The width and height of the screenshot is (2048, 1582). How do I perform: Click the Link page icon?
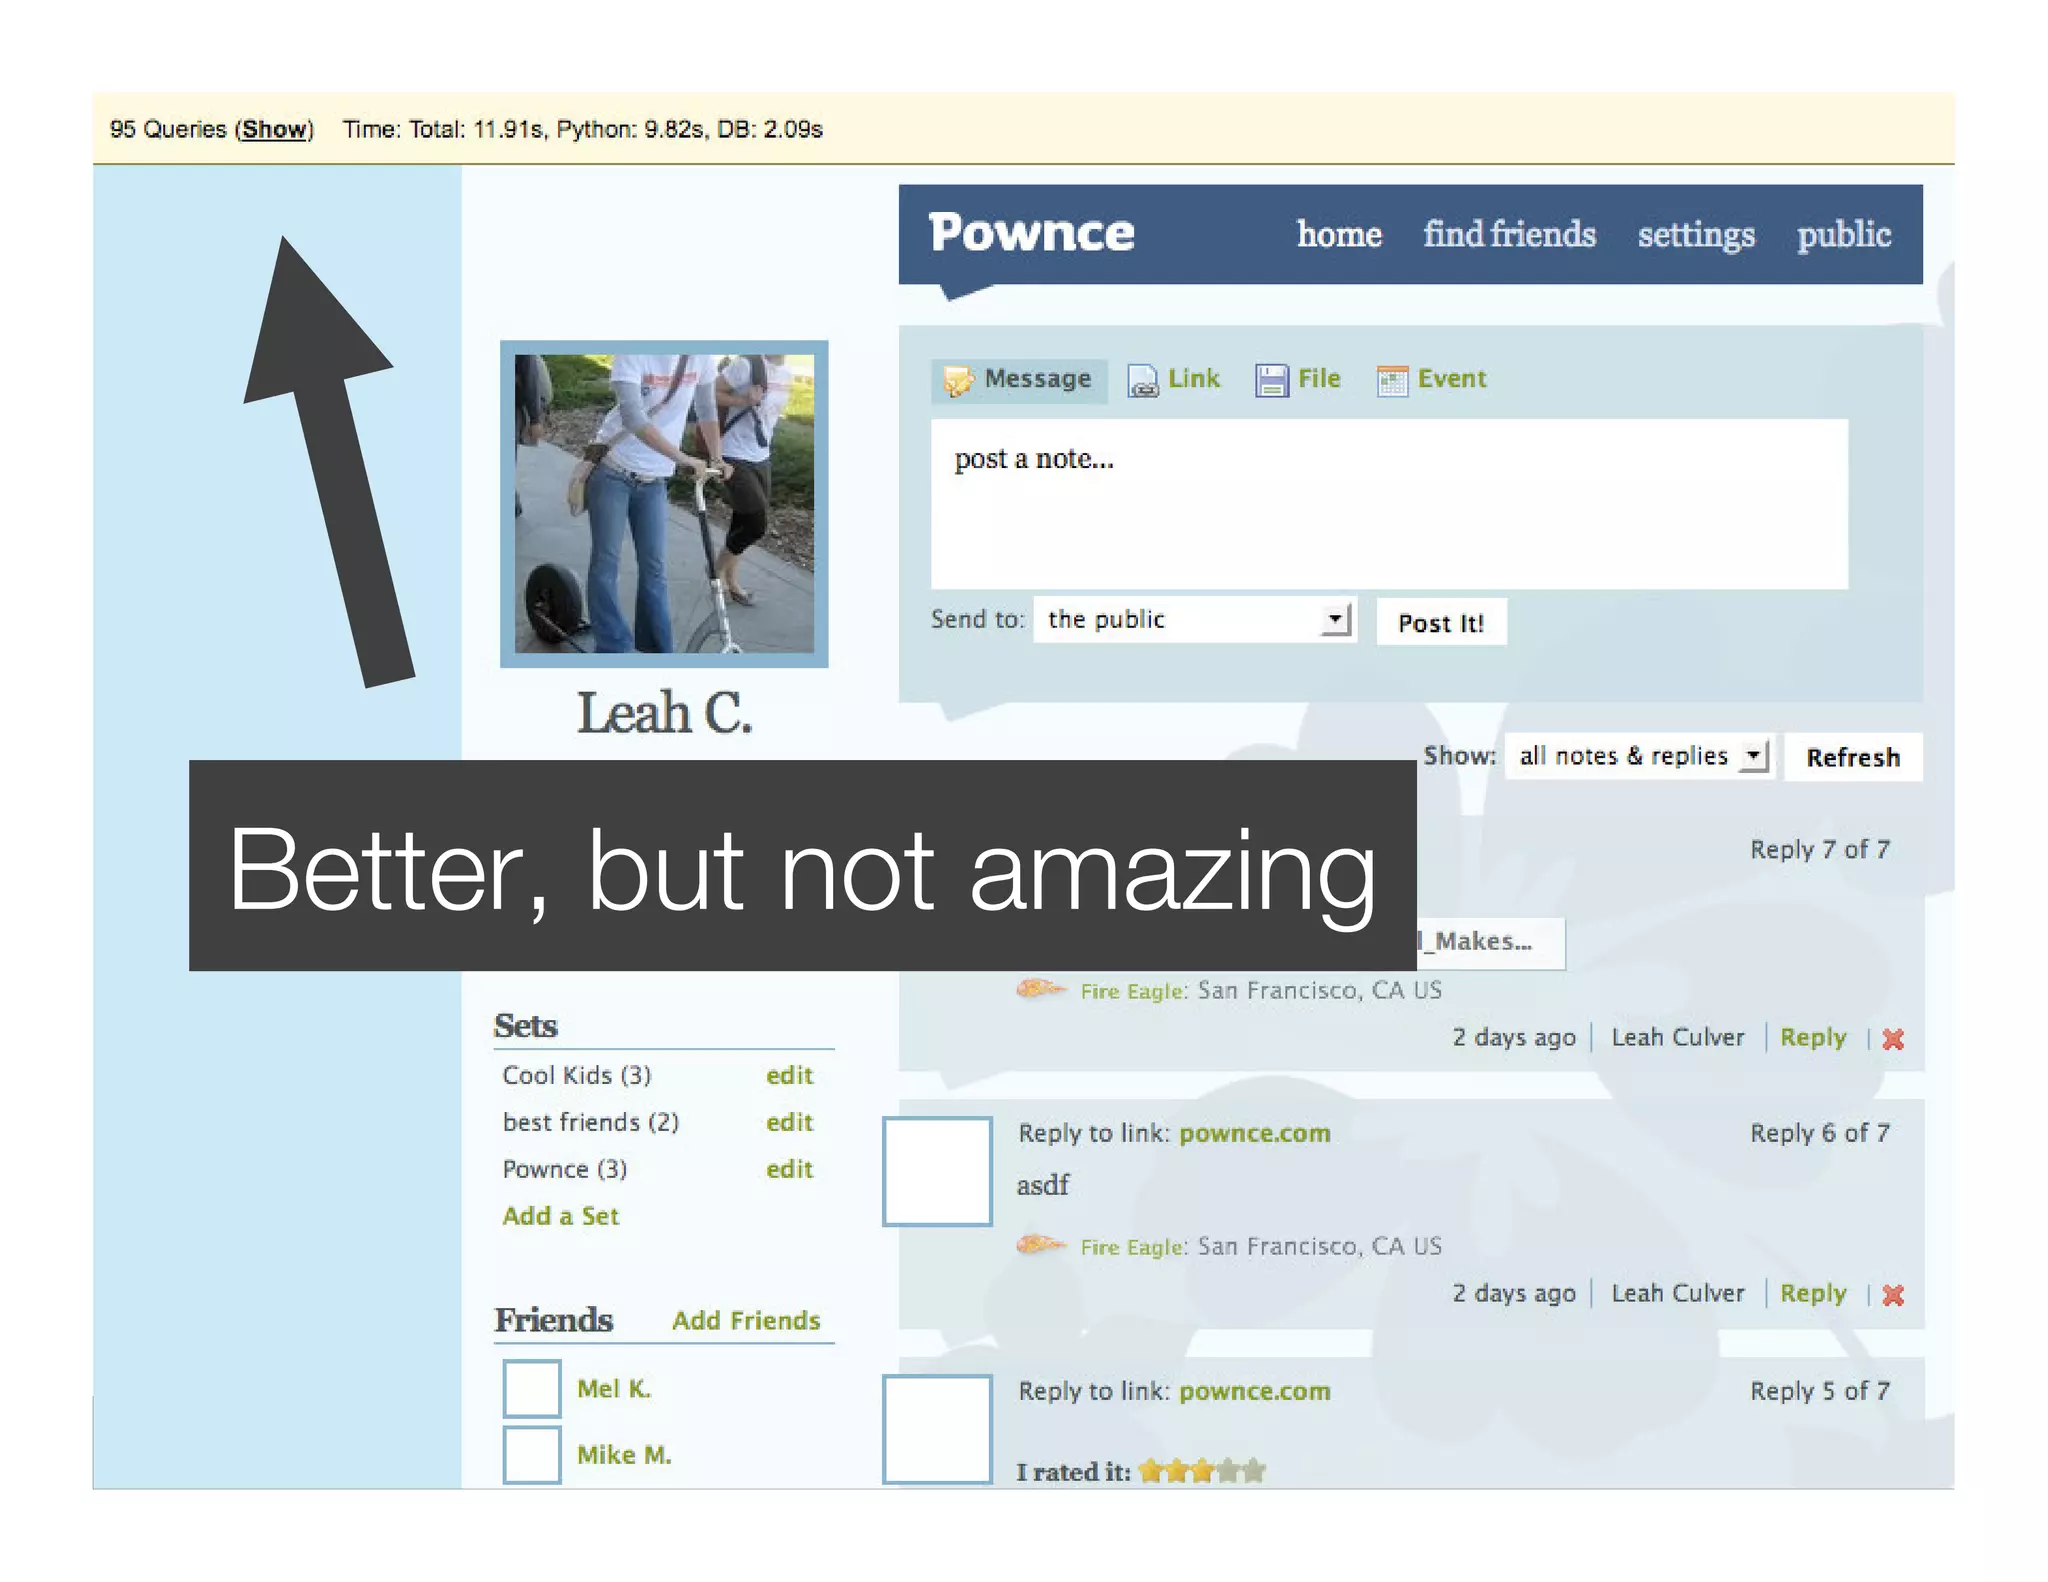(x=1143, y=381)
